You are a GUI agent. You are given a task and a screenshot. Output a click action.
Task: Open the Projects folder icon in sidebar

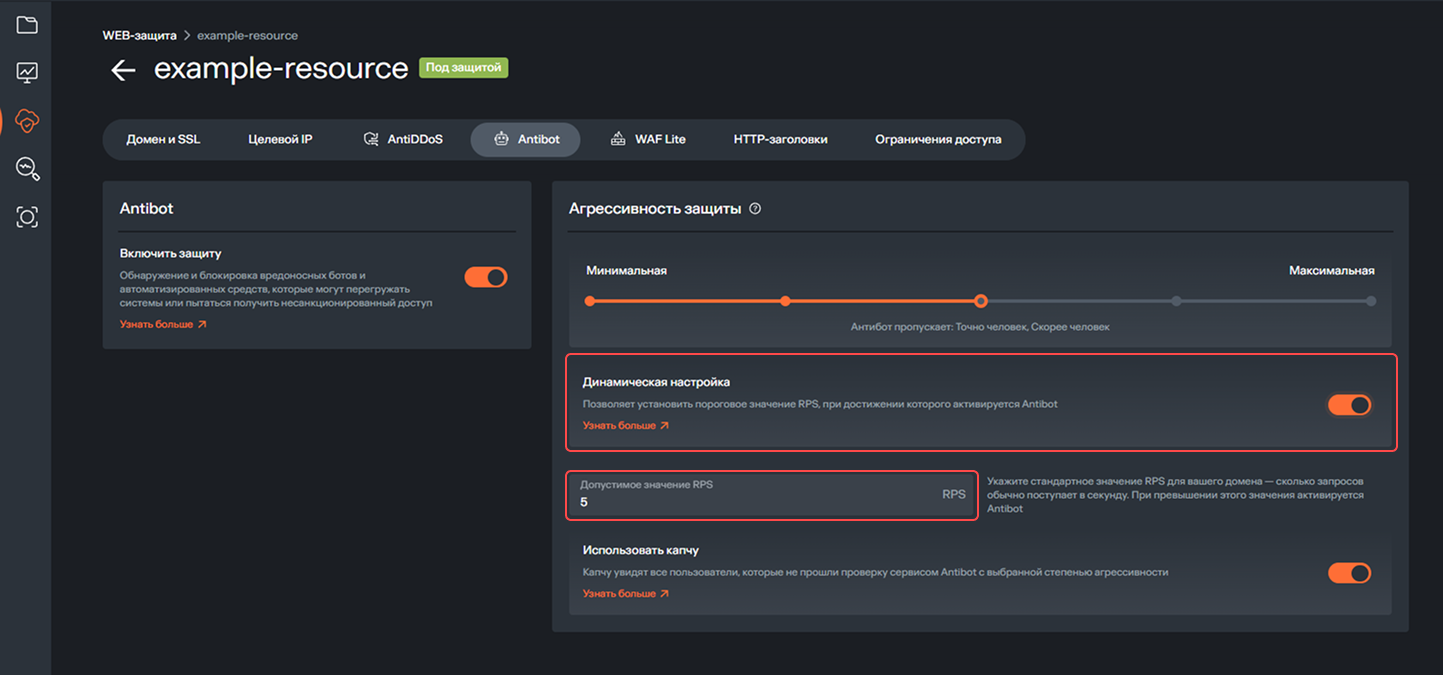point(26,24)
